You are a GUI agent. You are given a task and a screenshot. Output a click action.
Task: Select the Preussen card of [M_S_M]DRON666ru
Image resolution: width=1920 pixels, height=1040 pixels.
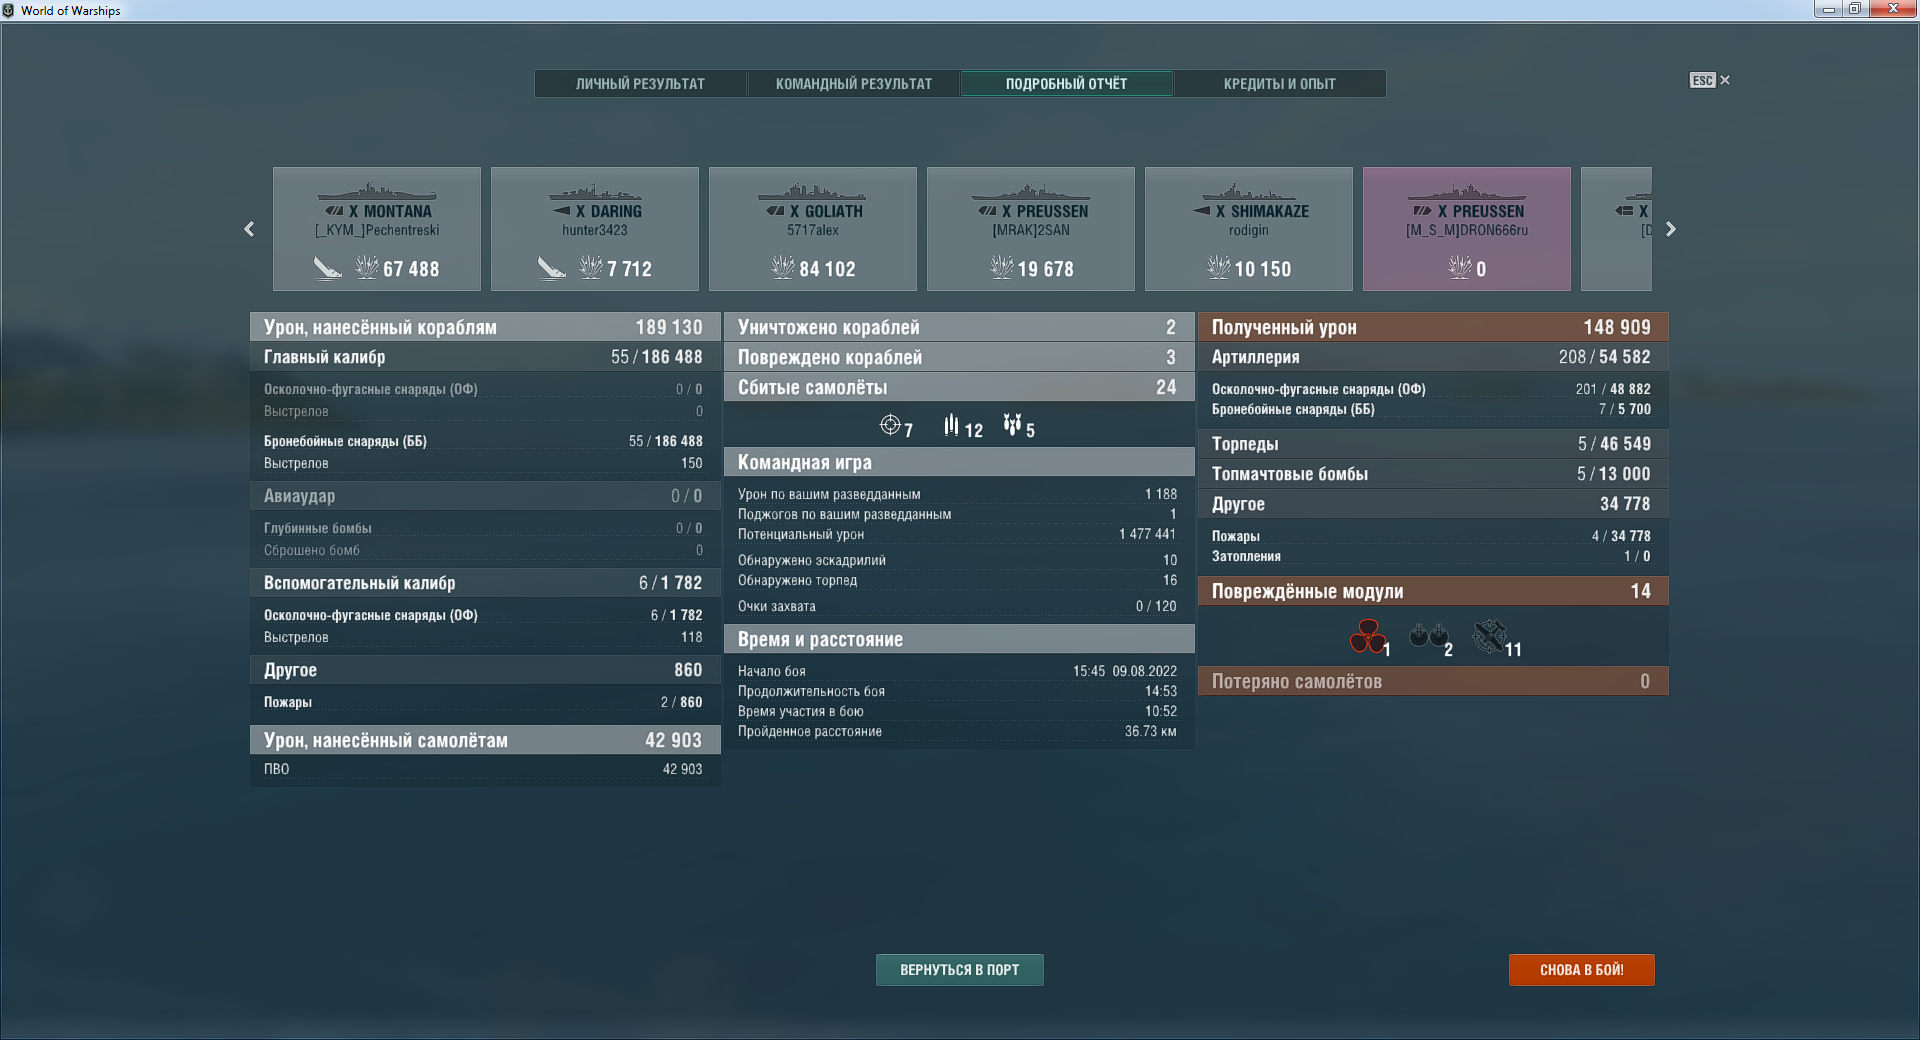1467,229
